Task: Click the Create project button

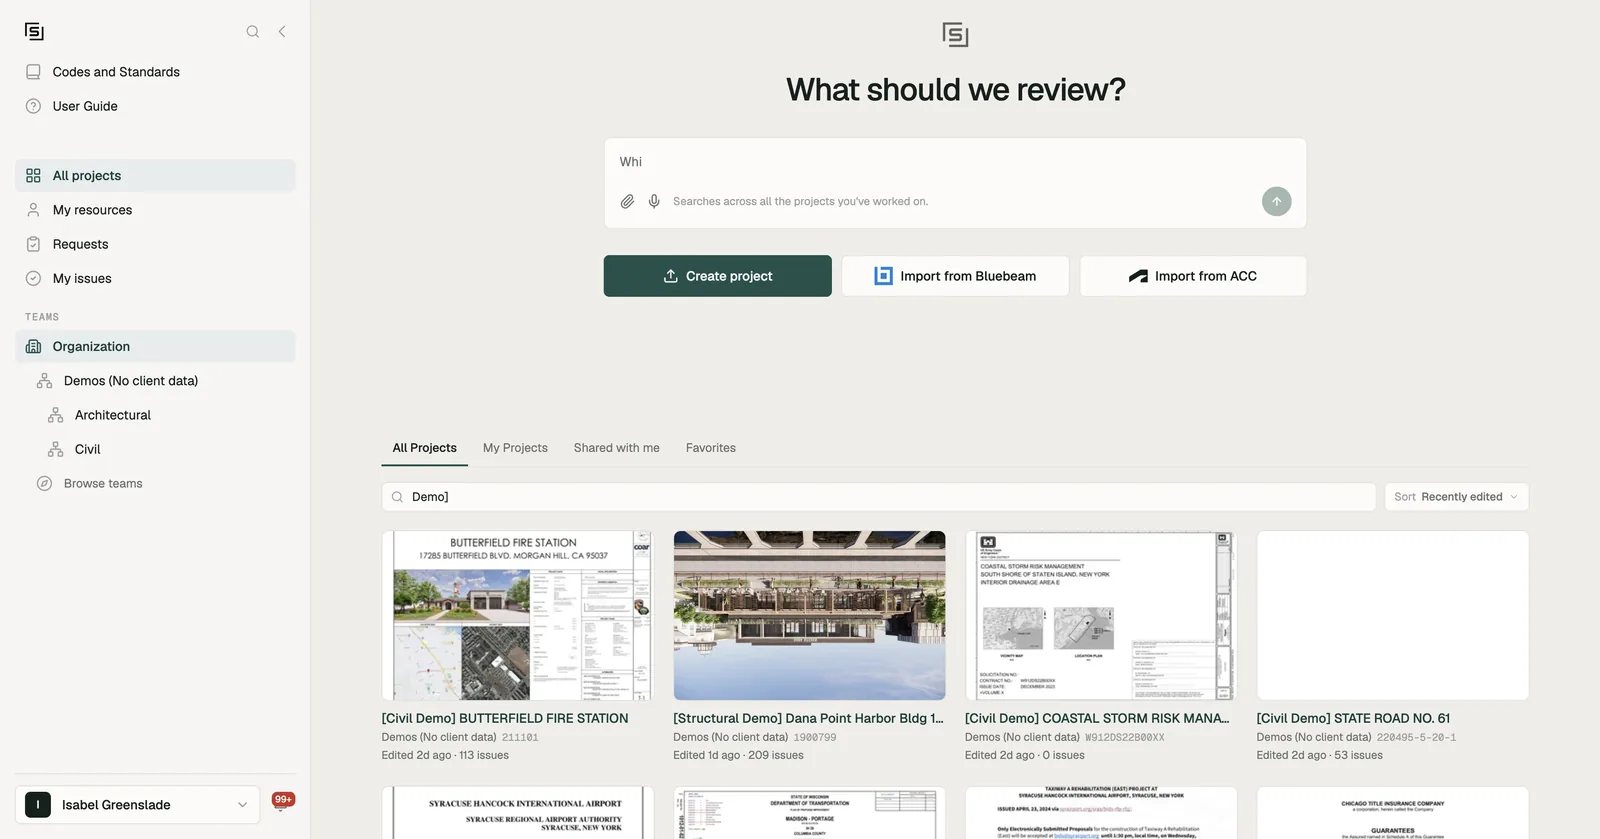Action: click(717, 276)
